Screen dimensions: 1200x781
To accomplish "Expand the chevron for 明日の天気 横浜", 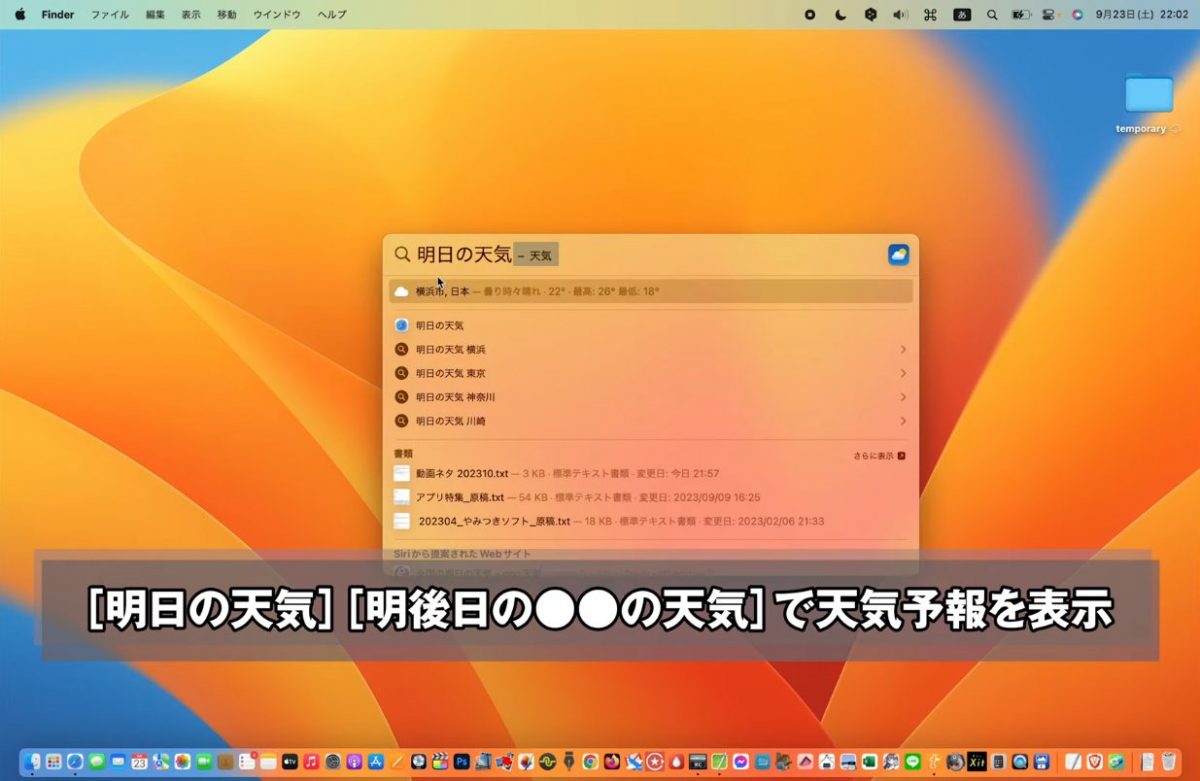I will coord(903,349).
